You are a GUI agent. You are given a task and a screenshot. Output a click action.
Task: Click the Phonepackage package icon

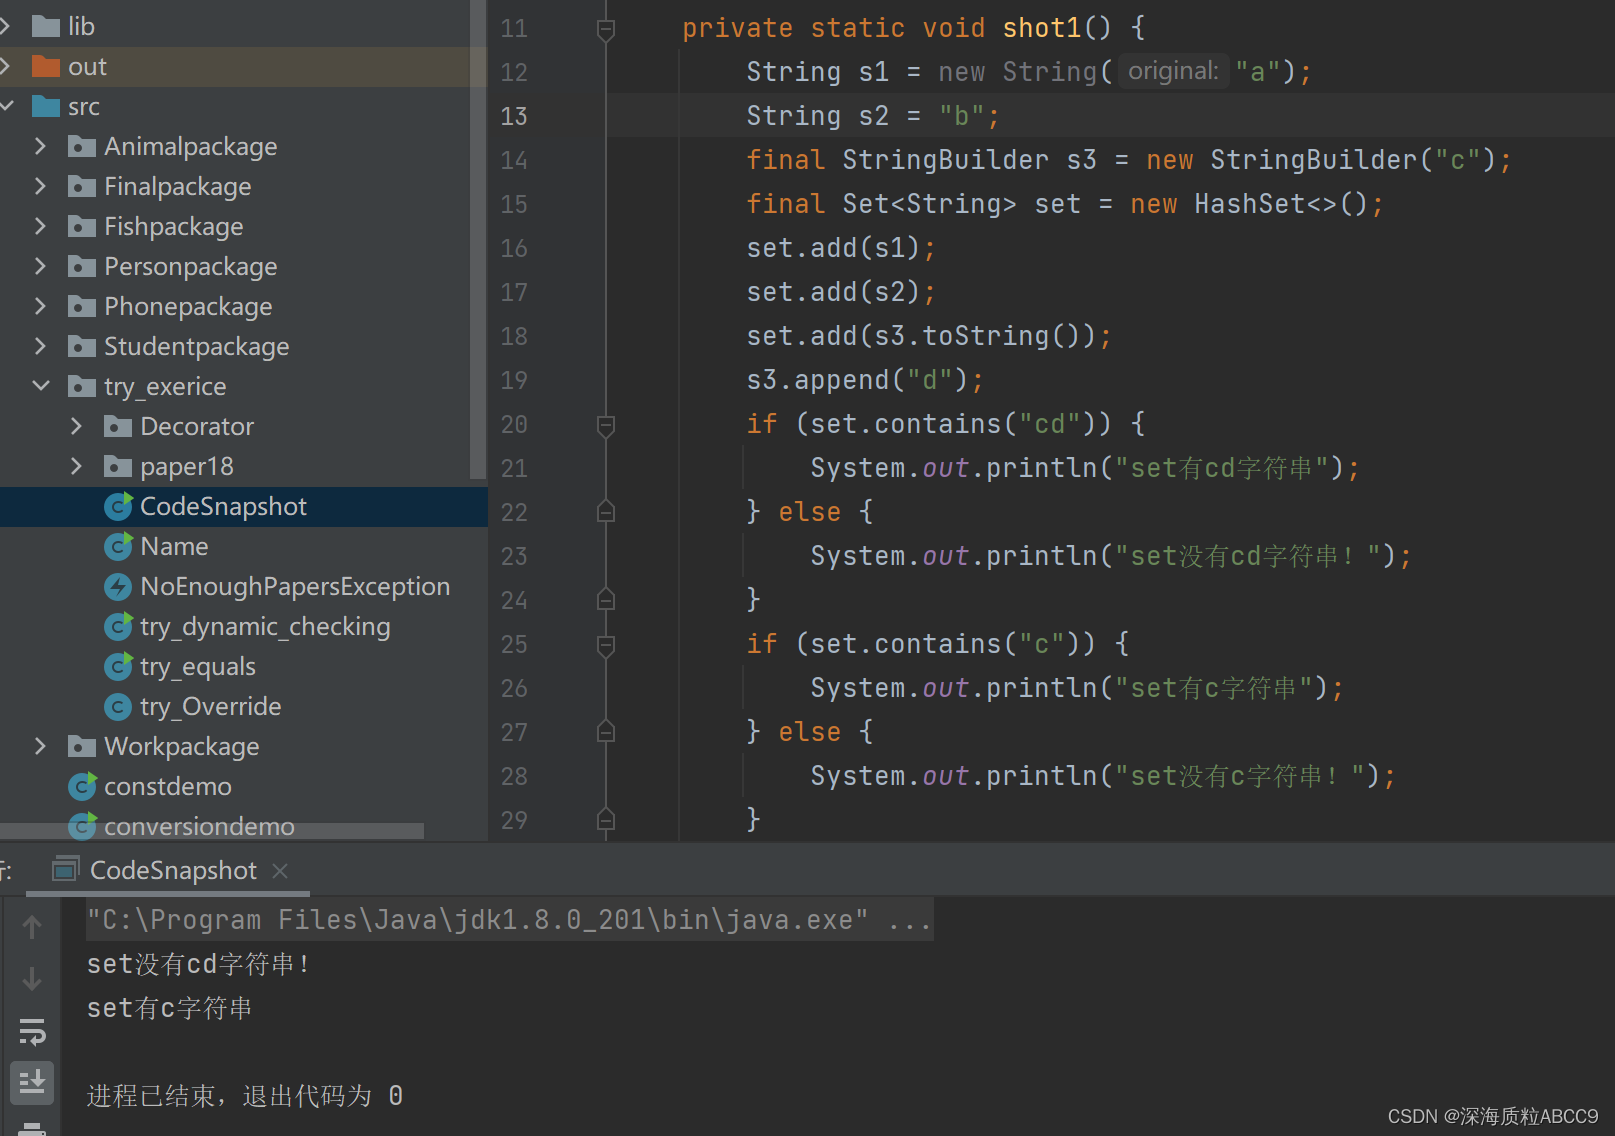click(82, 306)
